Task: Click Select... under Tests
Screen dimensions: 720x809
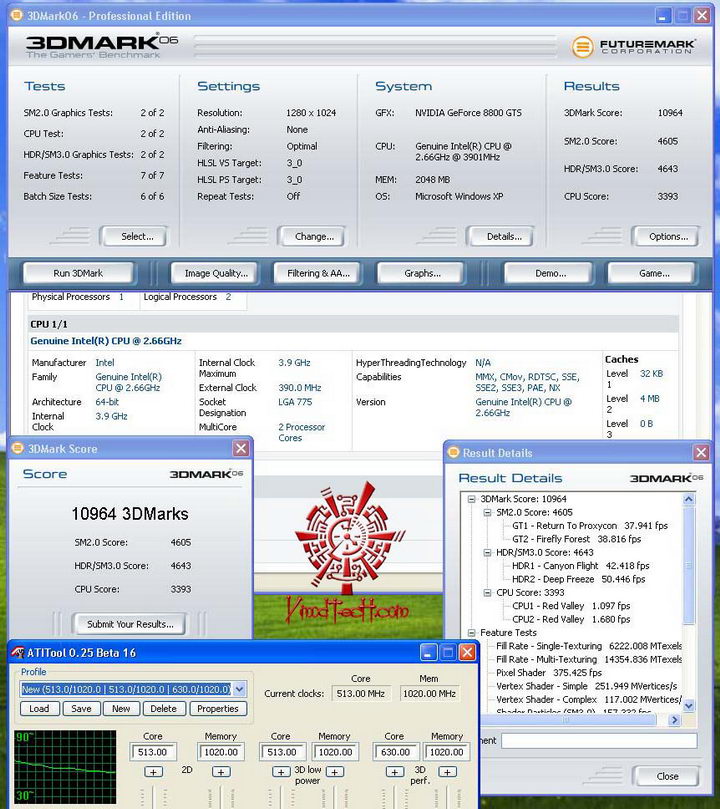Action: (134, 236)
